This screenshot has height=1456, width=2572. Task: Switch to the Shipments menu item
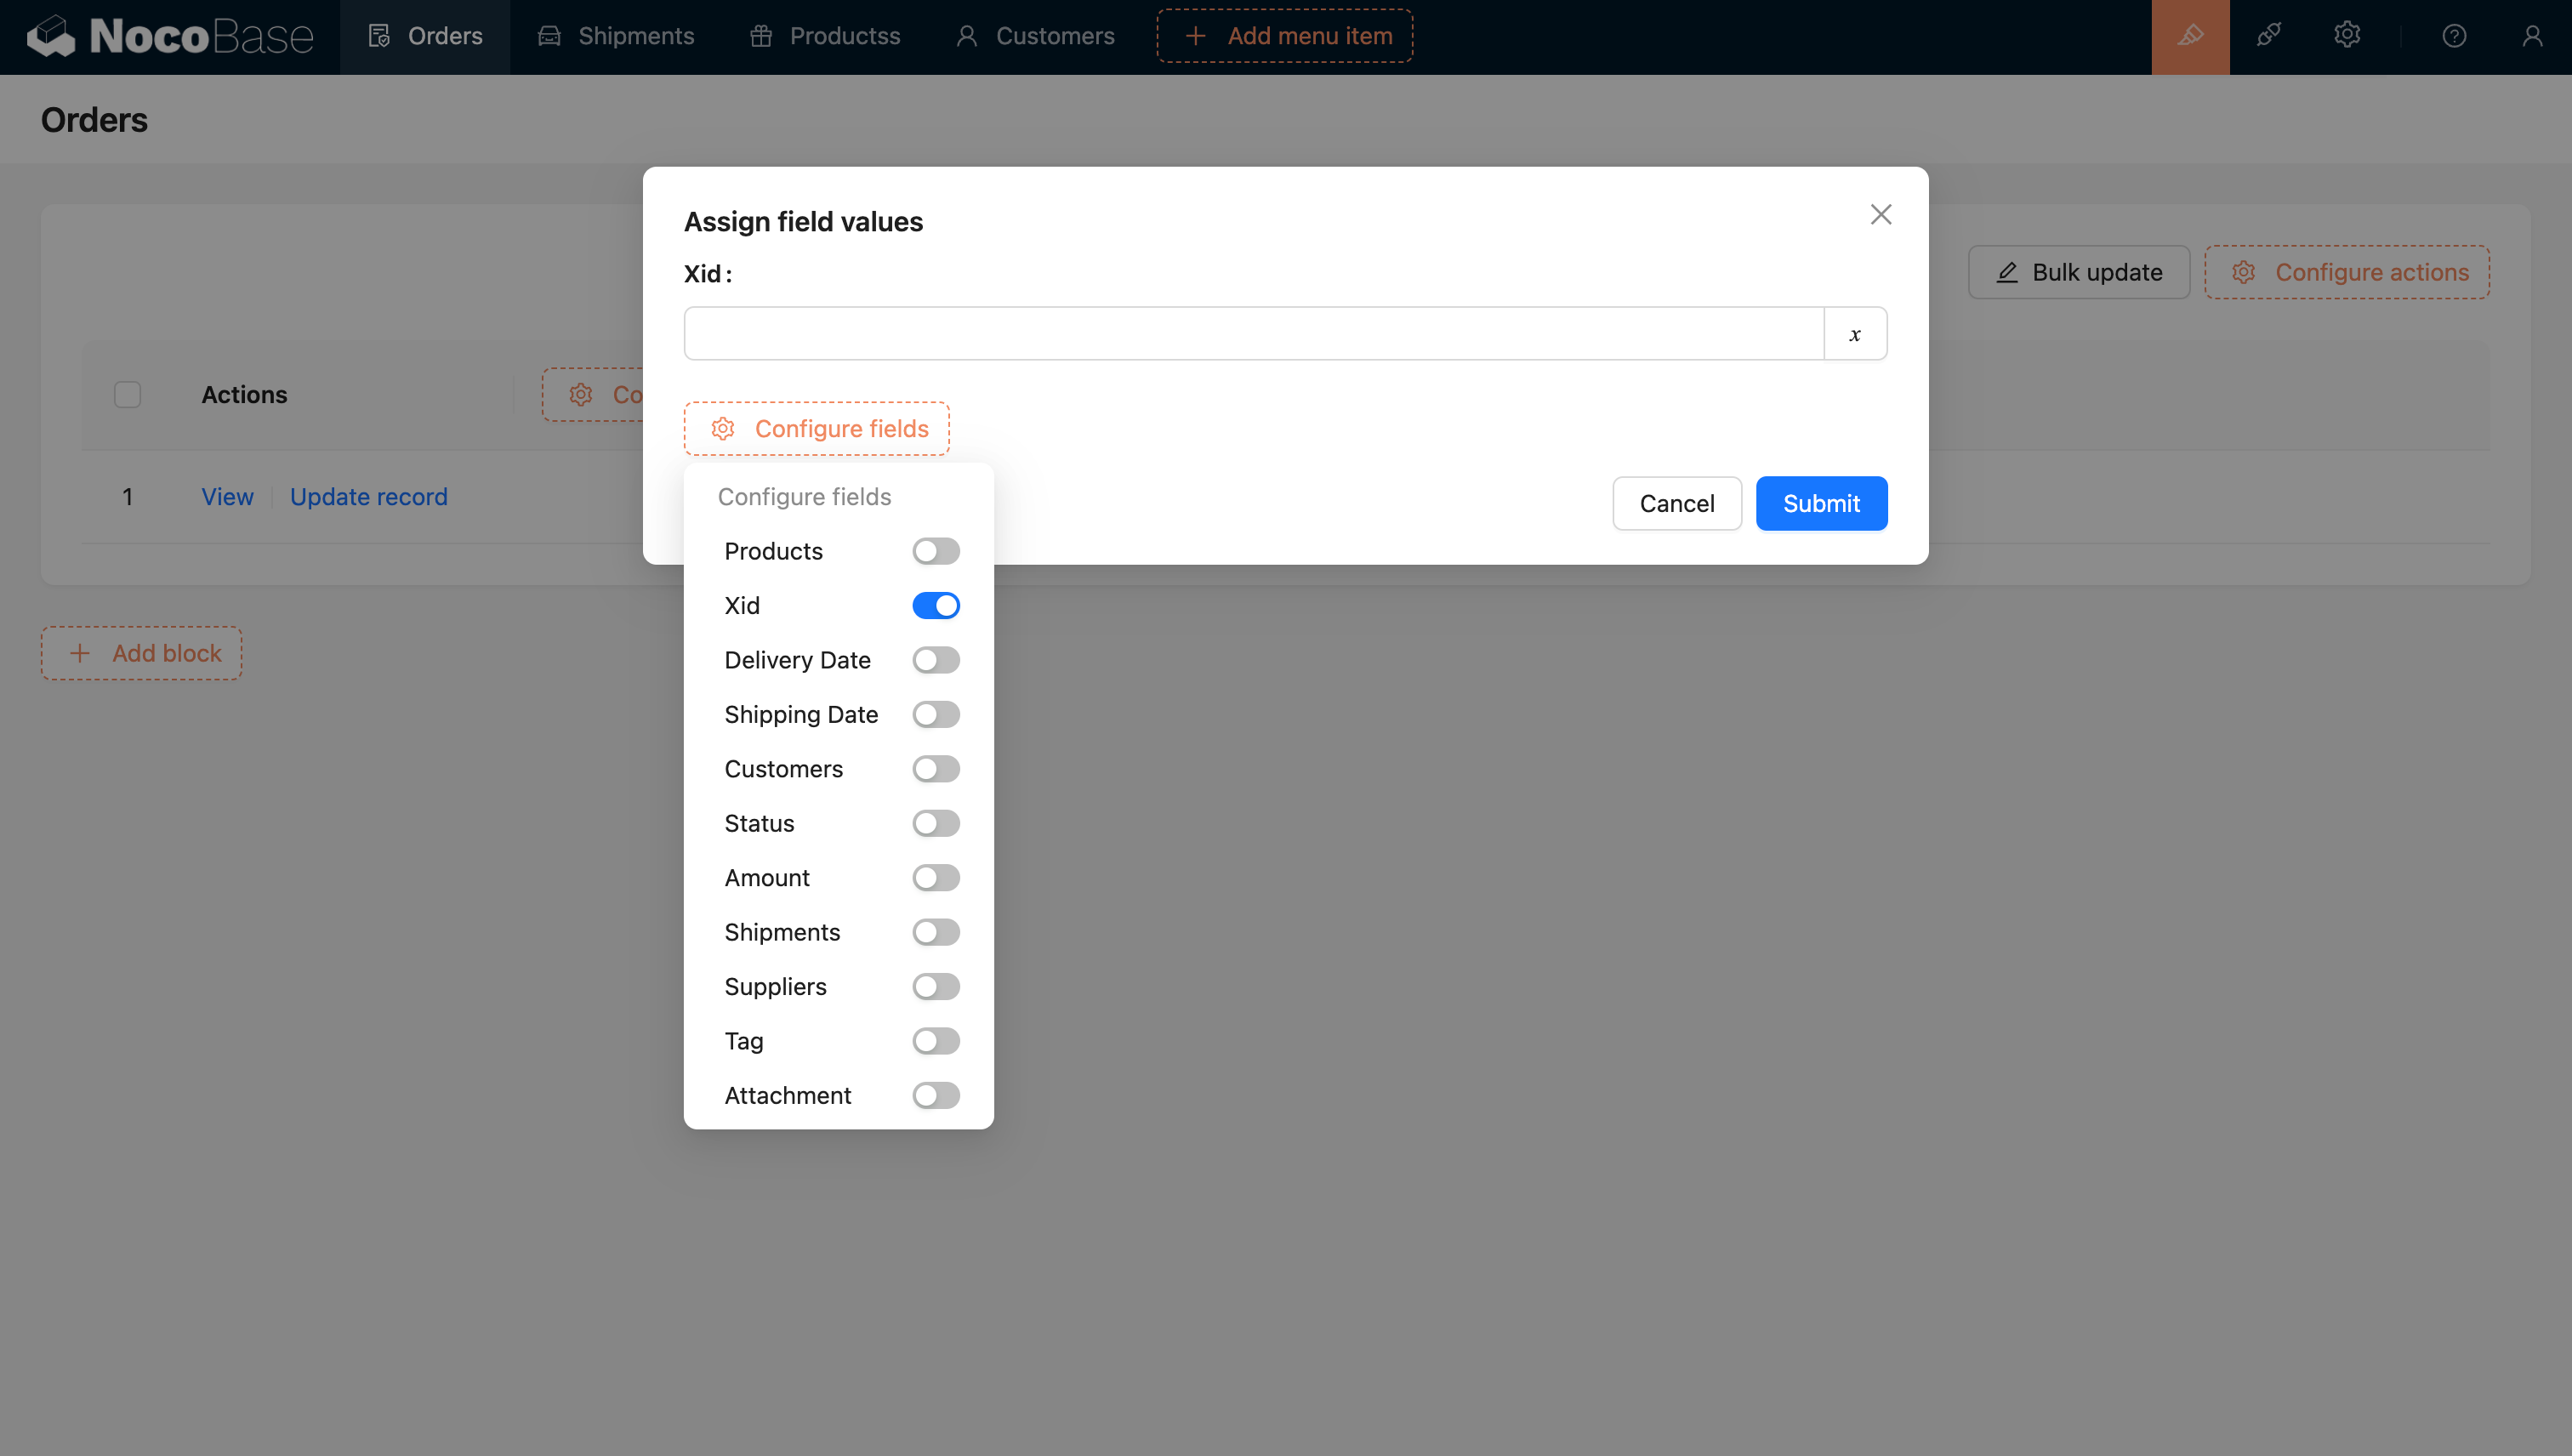[616, 36]
